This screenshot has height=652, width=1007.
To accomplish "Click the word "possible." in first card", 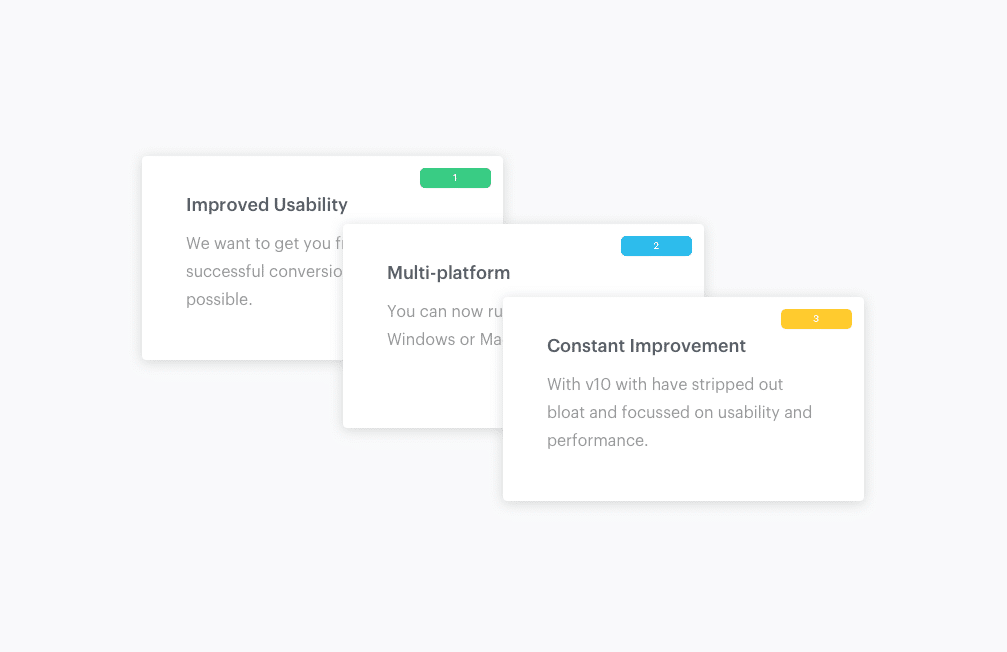I will pyautogui.click(x=219, y=299).
